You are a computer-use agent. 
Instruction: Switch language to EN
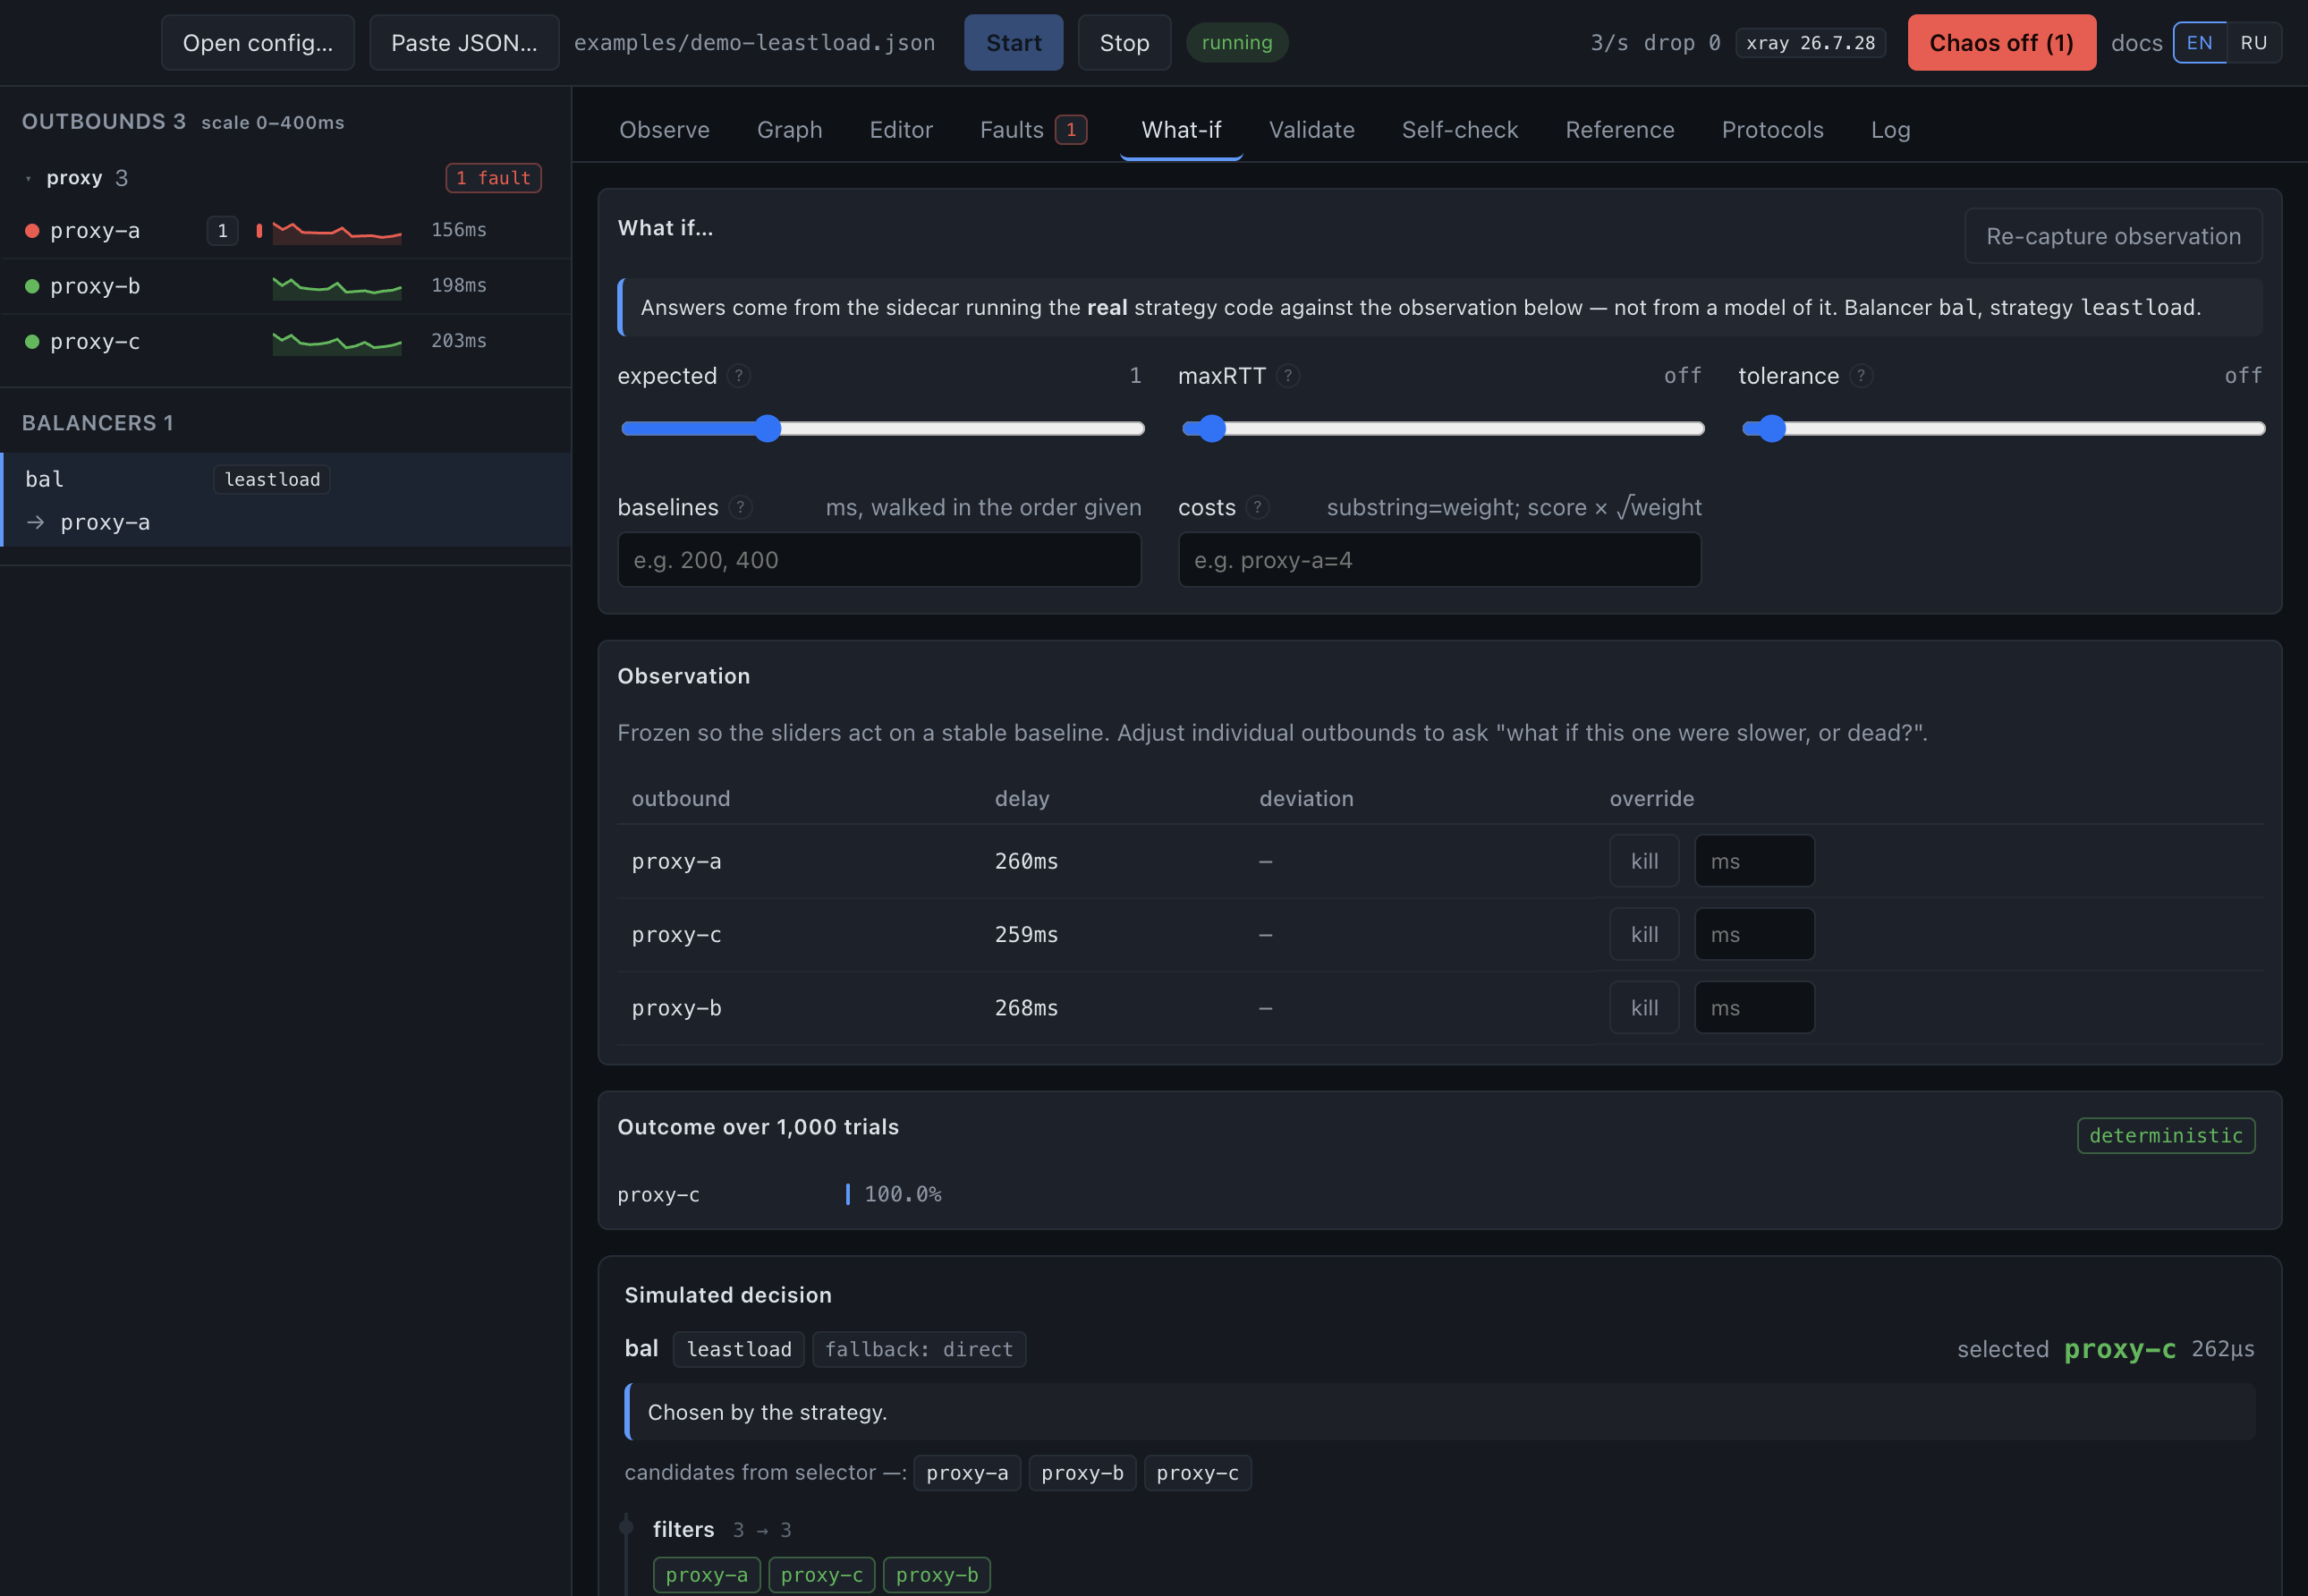[x=2199, y=43]
